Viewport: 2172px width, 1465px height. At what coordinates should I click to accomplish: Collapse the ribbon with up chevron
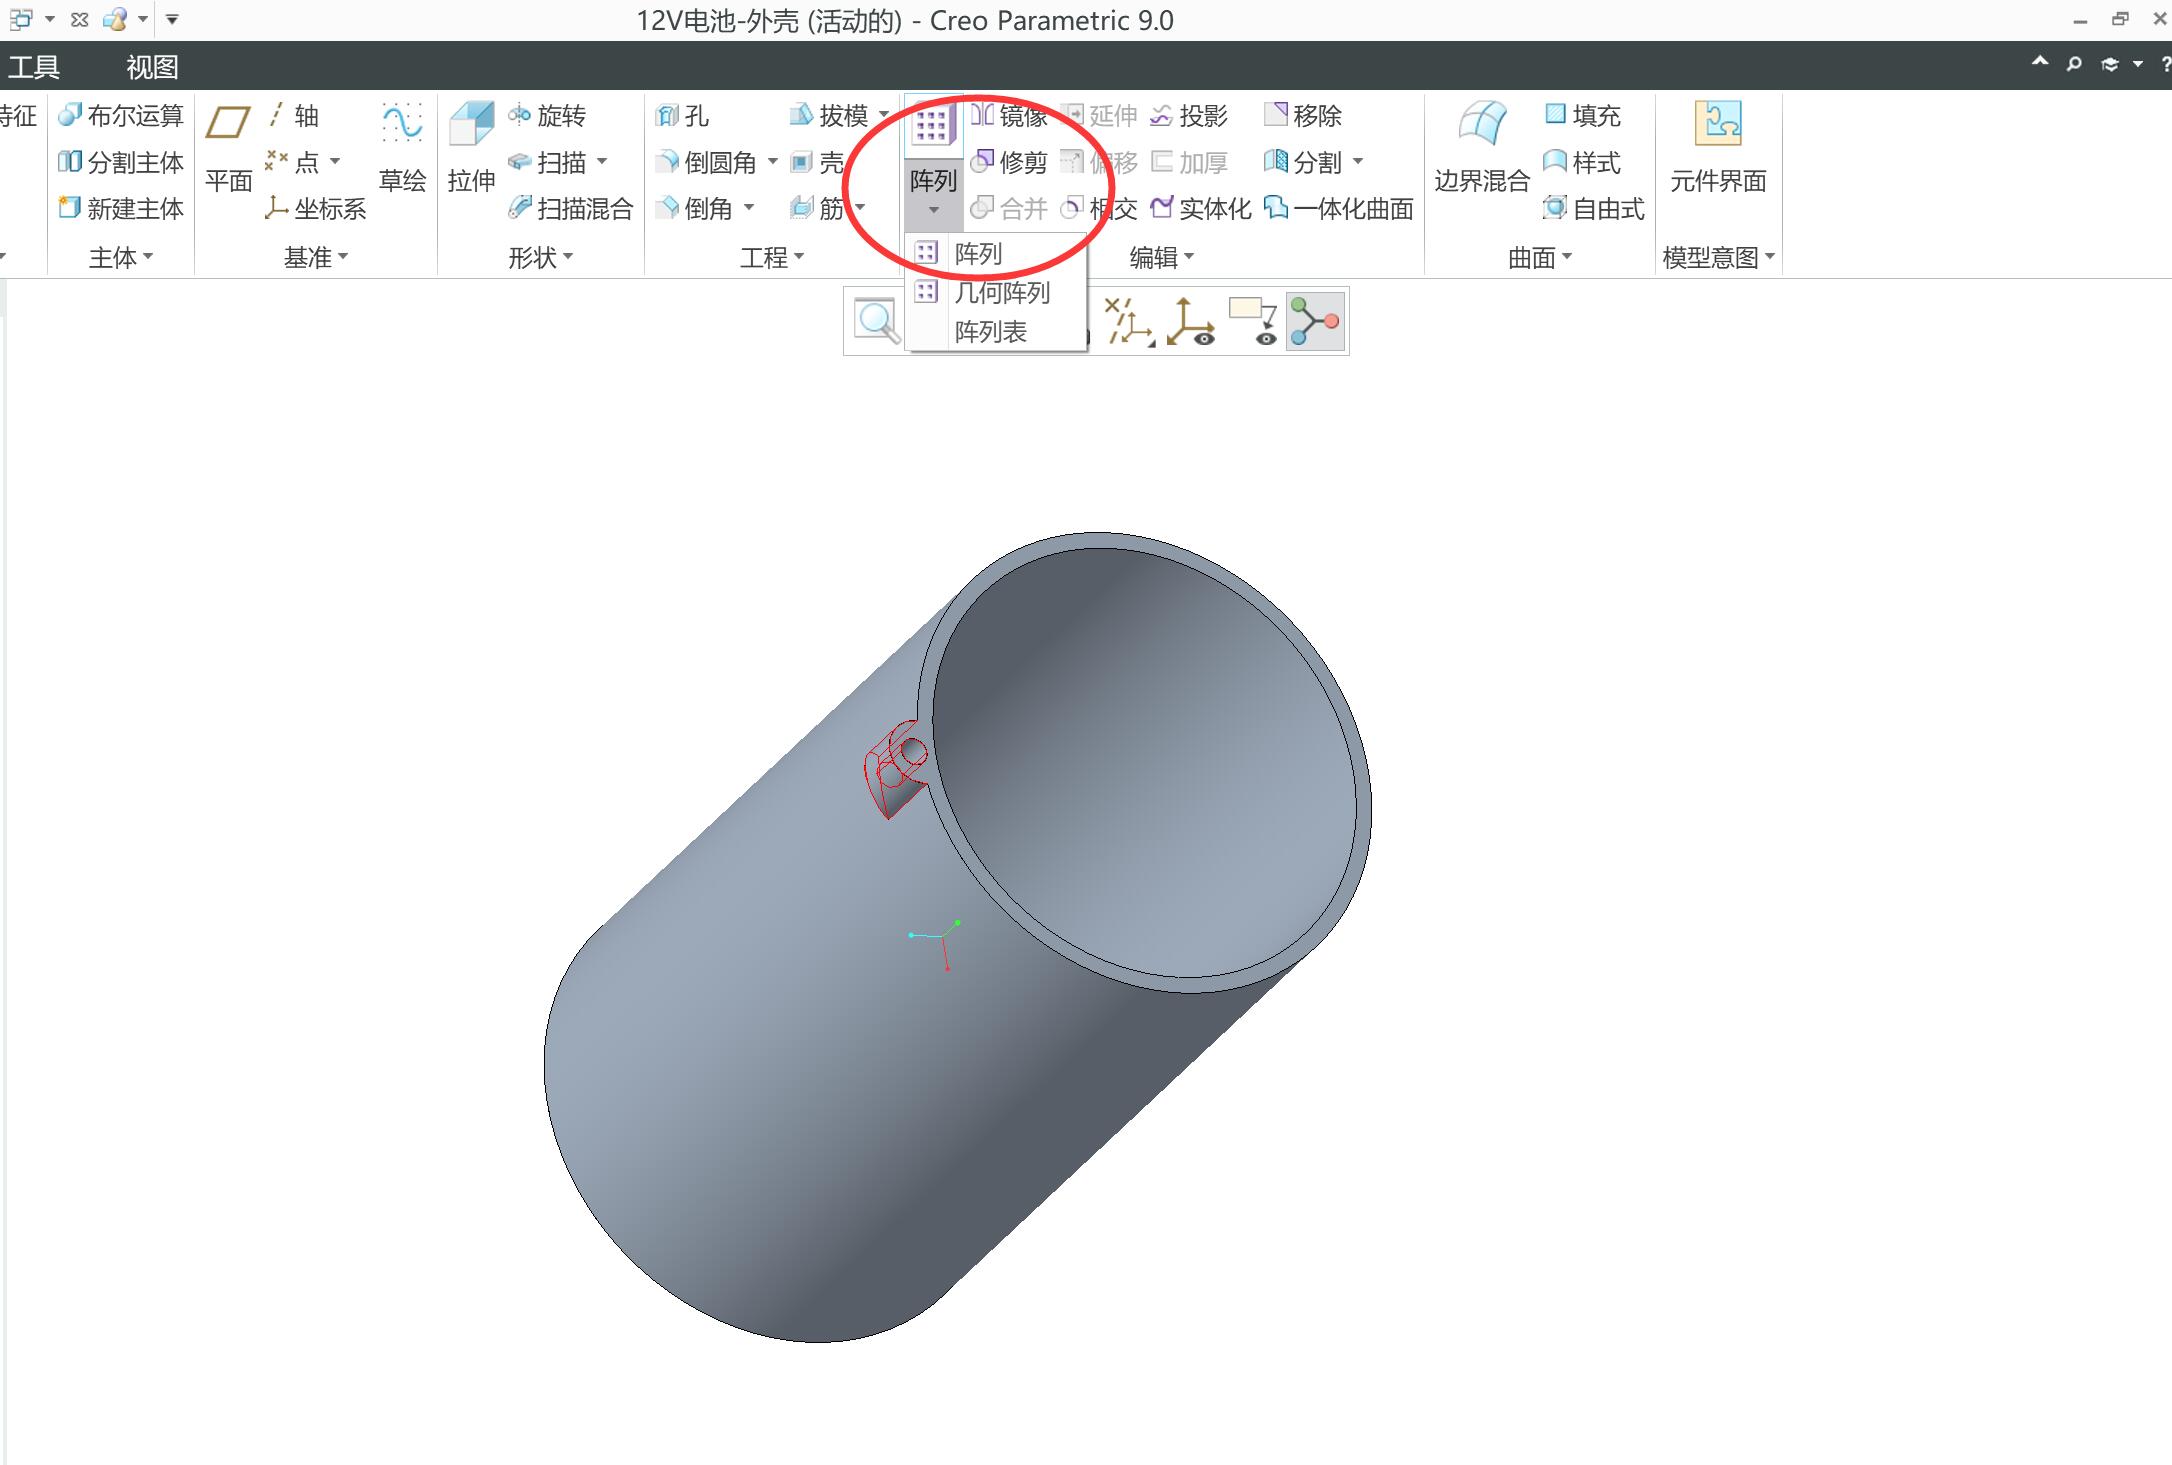(2040, 63)
